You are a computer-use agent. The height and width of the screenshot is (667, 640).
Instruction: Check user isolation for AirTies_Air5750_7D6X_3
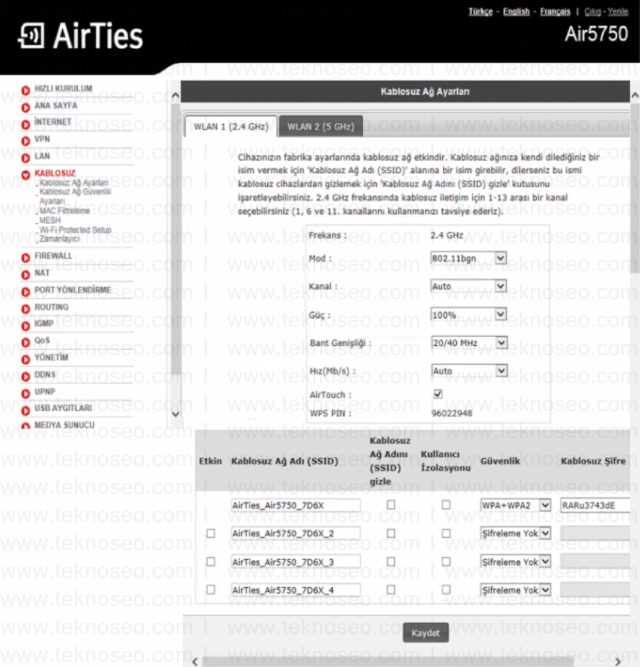[446, 562]
